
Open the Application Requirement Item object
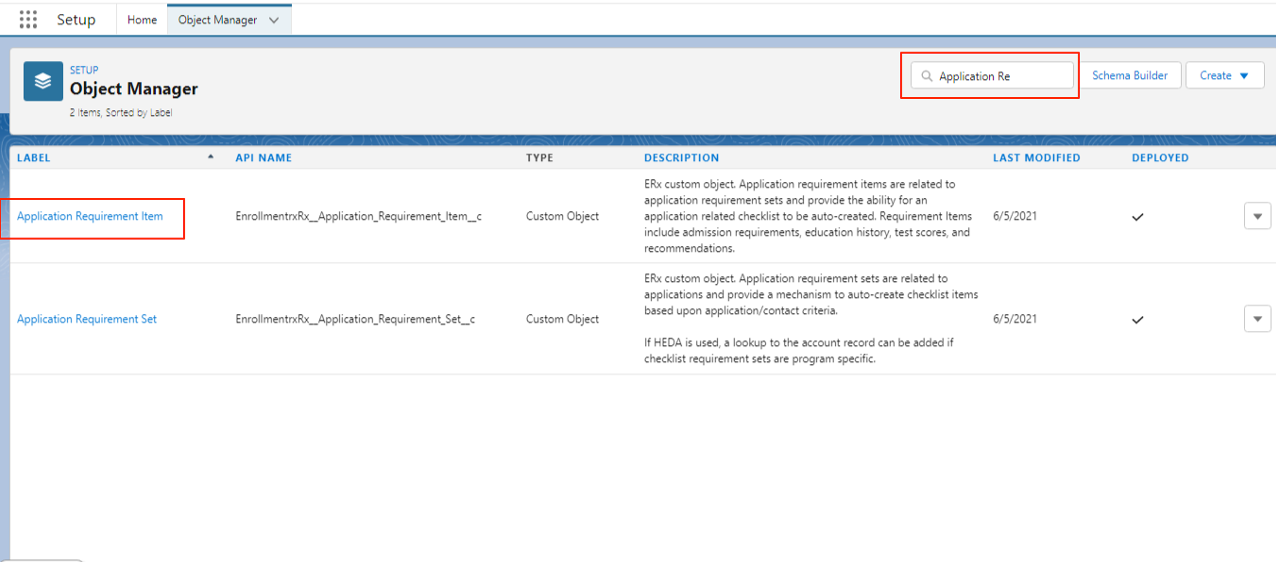click(90, 216)
